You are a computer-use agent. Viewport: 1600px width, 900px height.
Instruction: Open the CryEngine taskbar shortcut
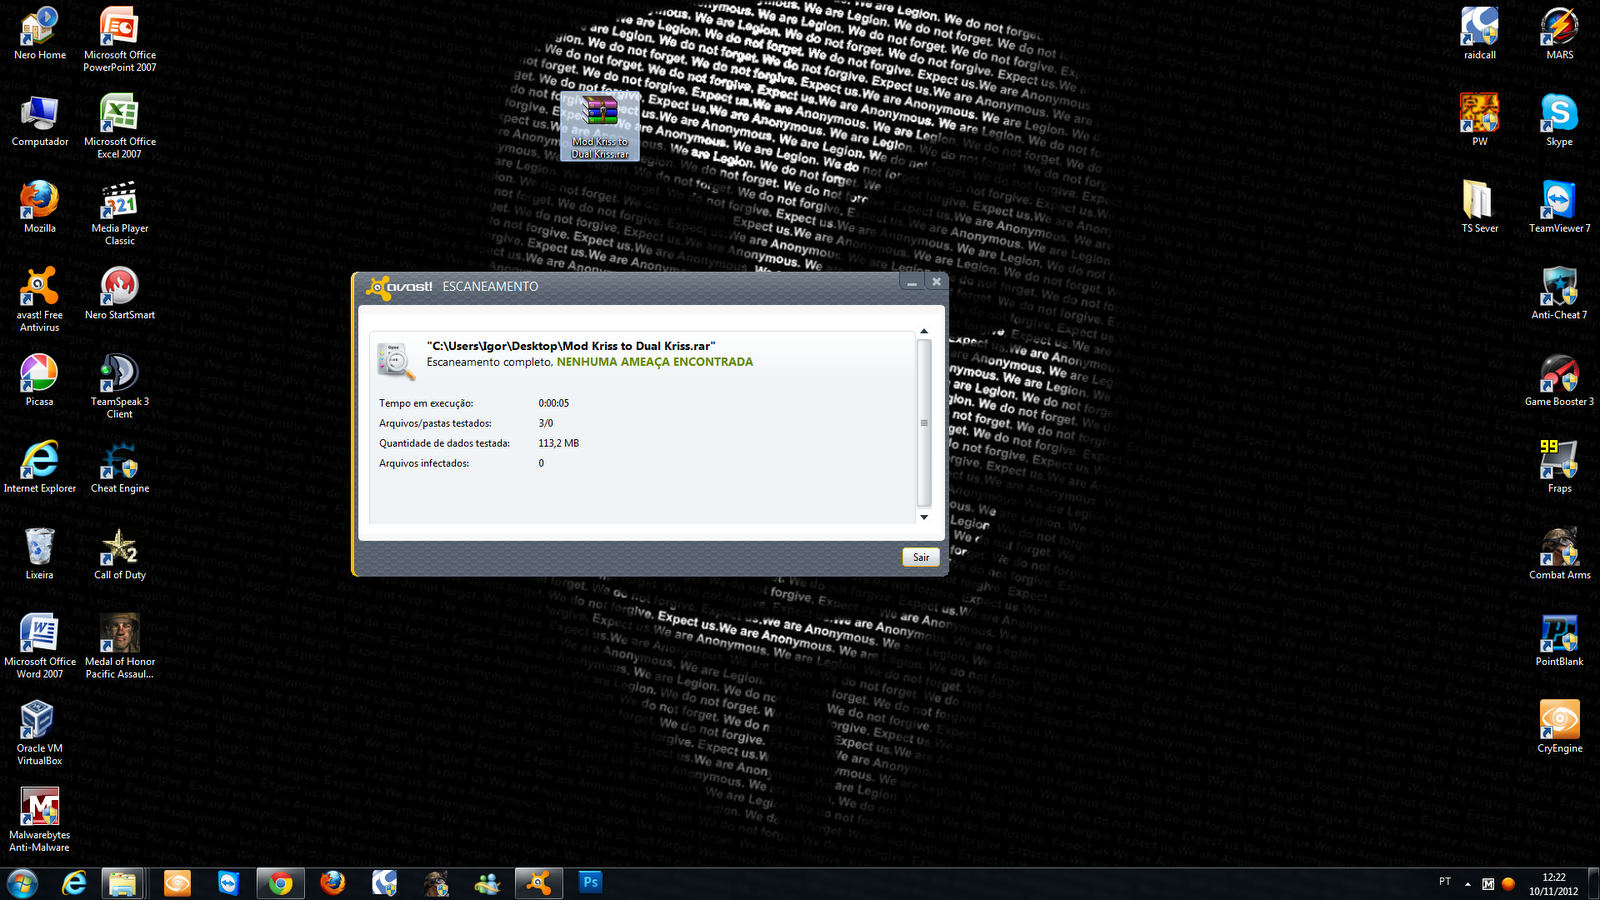pos(177,883)
